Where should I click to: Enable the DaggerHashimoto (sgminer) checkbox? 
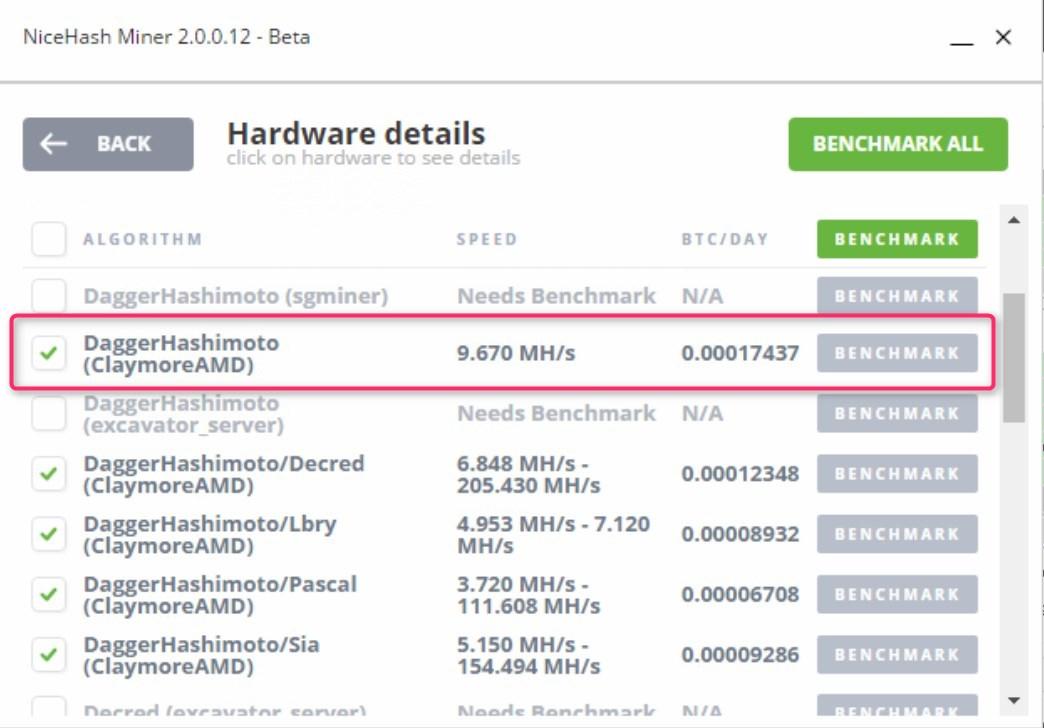click(49, 295)
